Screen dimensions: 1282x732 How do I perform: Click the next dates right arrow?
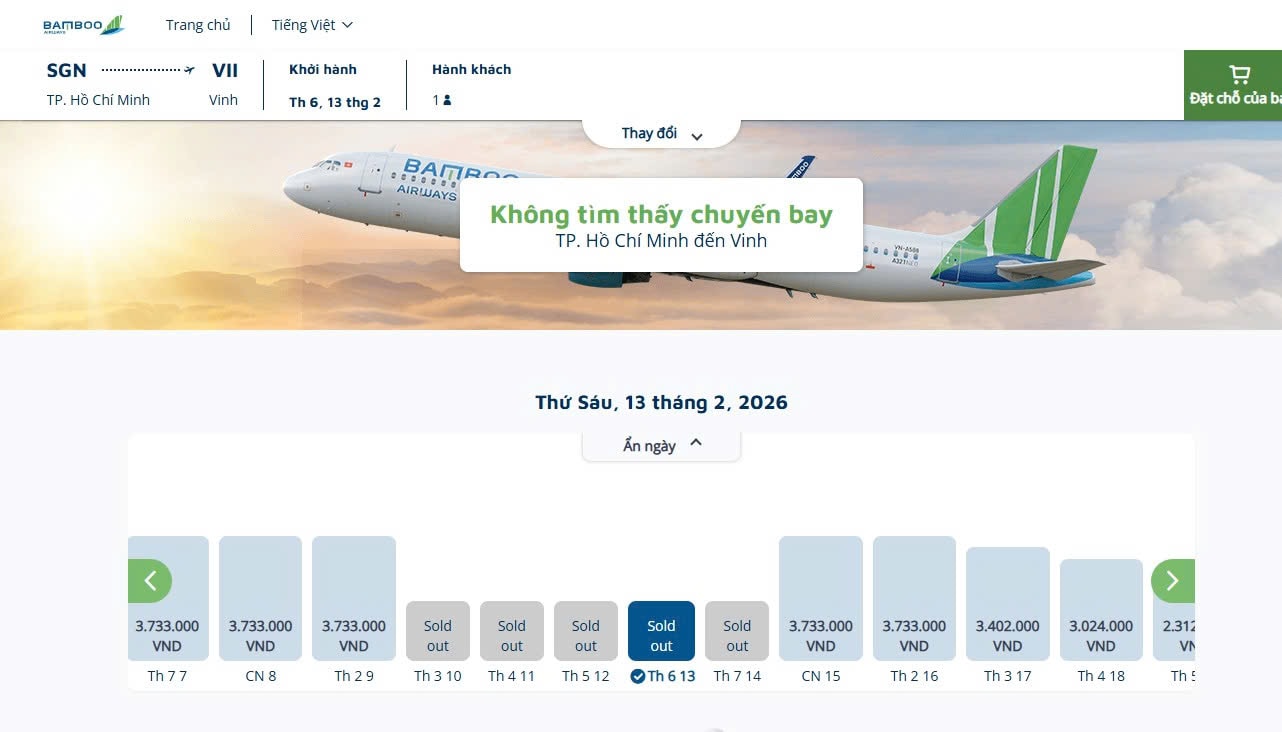tap(1172, 580)
